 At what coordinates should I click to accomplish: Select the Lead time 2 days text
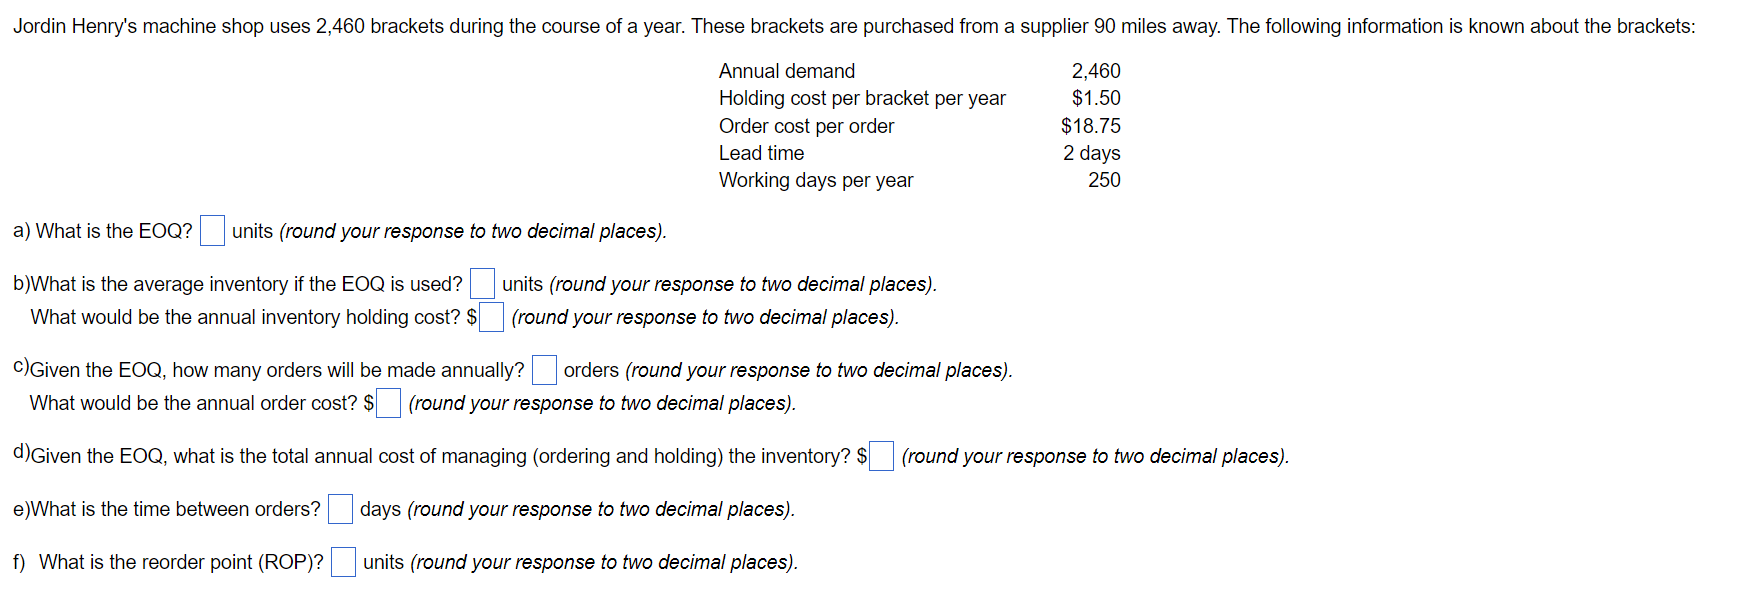(x=1092, y=153)
